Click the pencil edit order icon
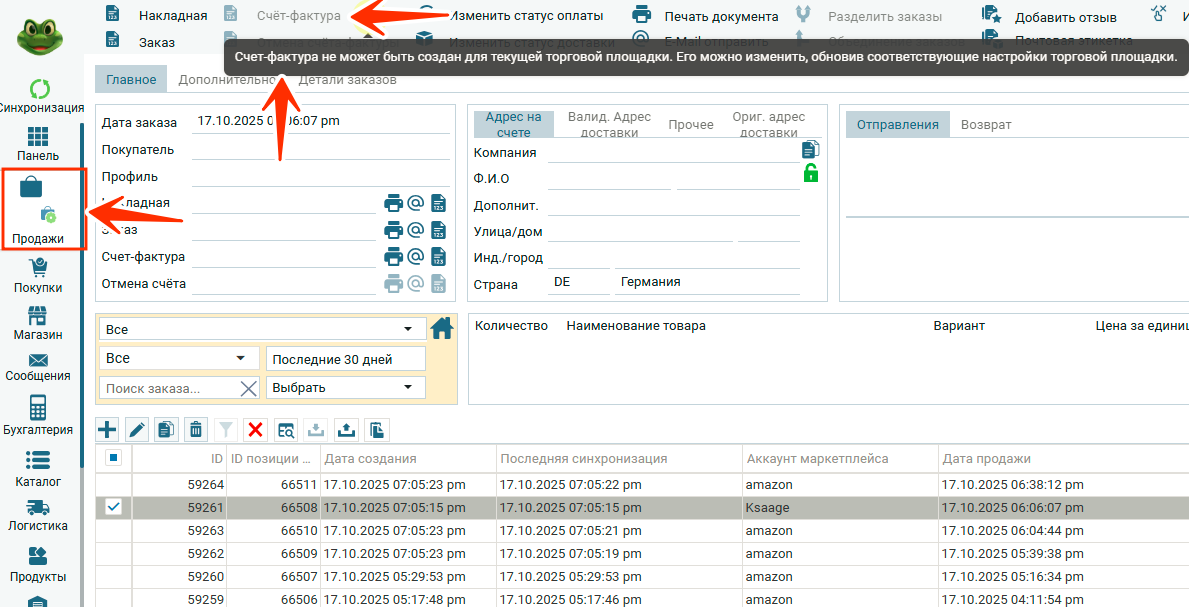Image resolution: width=1189 pixels, height=607 pixels. coord(137,430)
